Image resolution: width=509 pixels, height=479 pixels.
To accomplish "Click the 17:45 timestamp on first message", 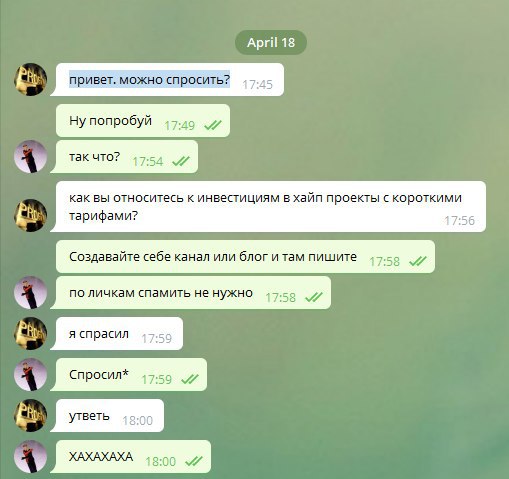I will (257, 85).
